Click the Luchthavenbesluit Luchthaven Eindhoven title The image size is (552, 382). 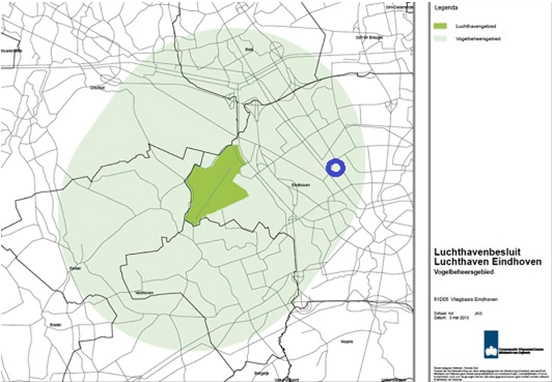coord(488,257)
